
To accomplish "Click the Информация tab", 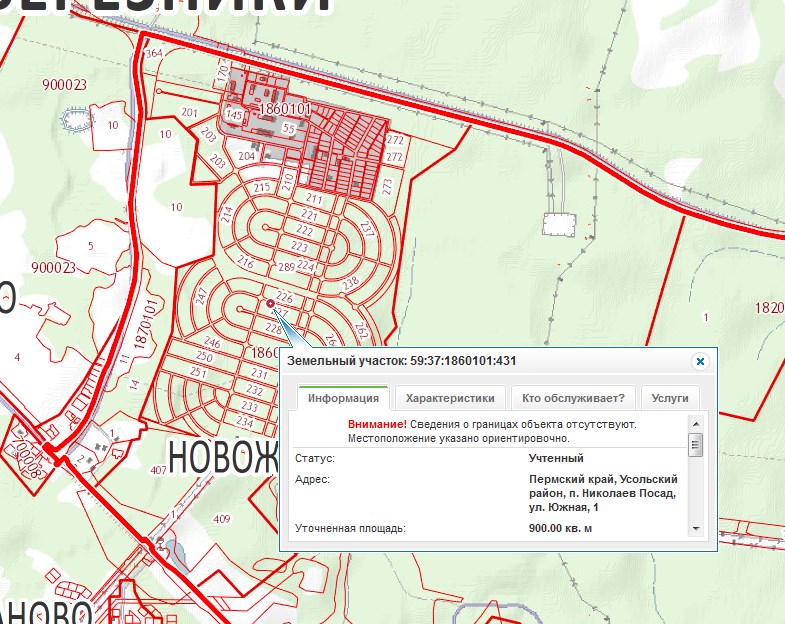I will coord(343,398).
